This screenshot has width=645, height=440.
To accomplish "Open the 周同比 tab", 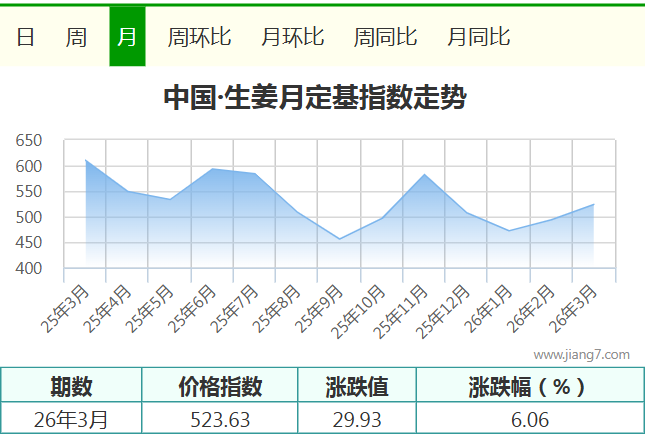I will (x=385, y=37).
